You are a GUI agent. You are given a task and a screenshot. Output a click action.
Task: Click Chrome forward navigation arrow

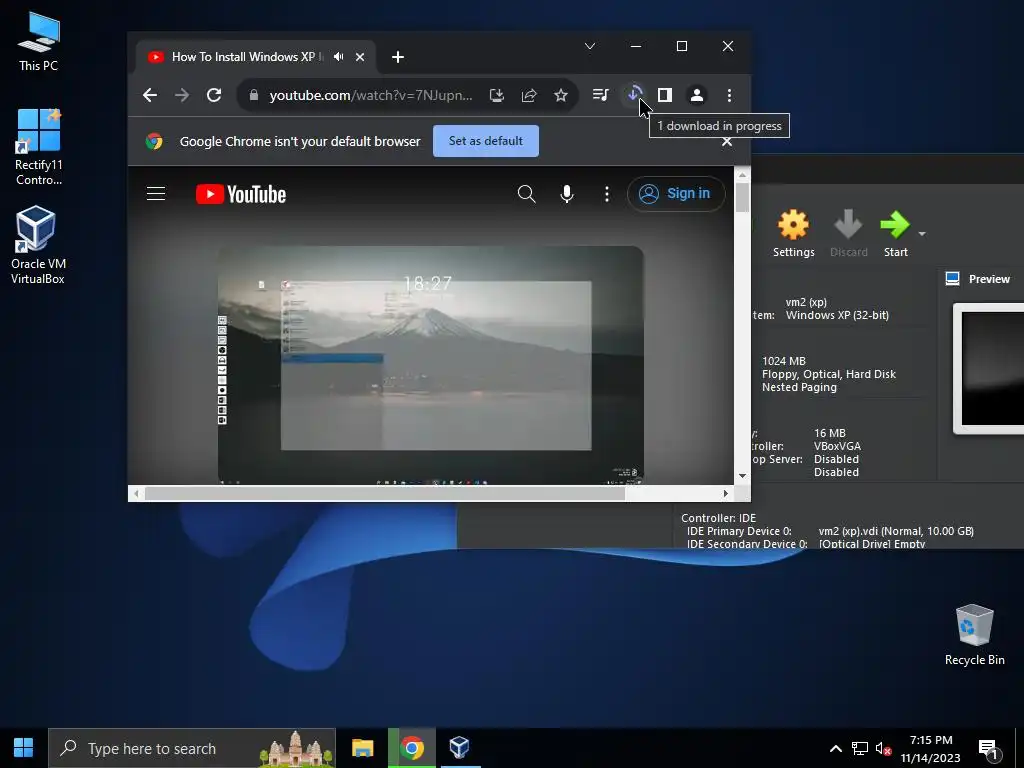(x=182, y=95)
